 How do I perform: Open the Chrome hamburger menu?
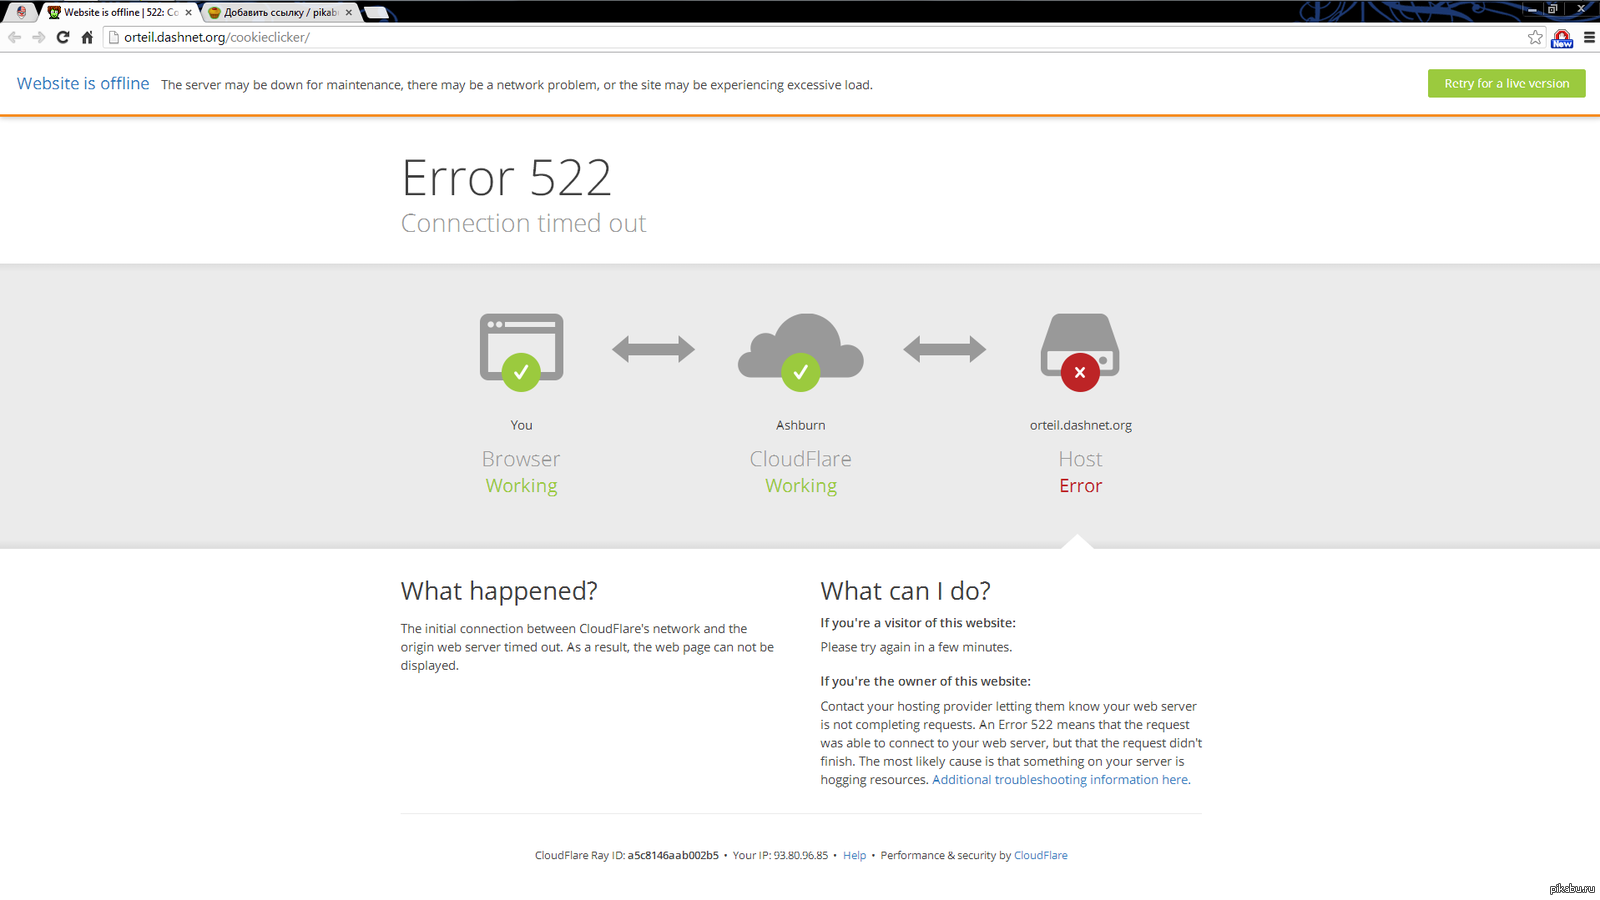click(1589, 37)
